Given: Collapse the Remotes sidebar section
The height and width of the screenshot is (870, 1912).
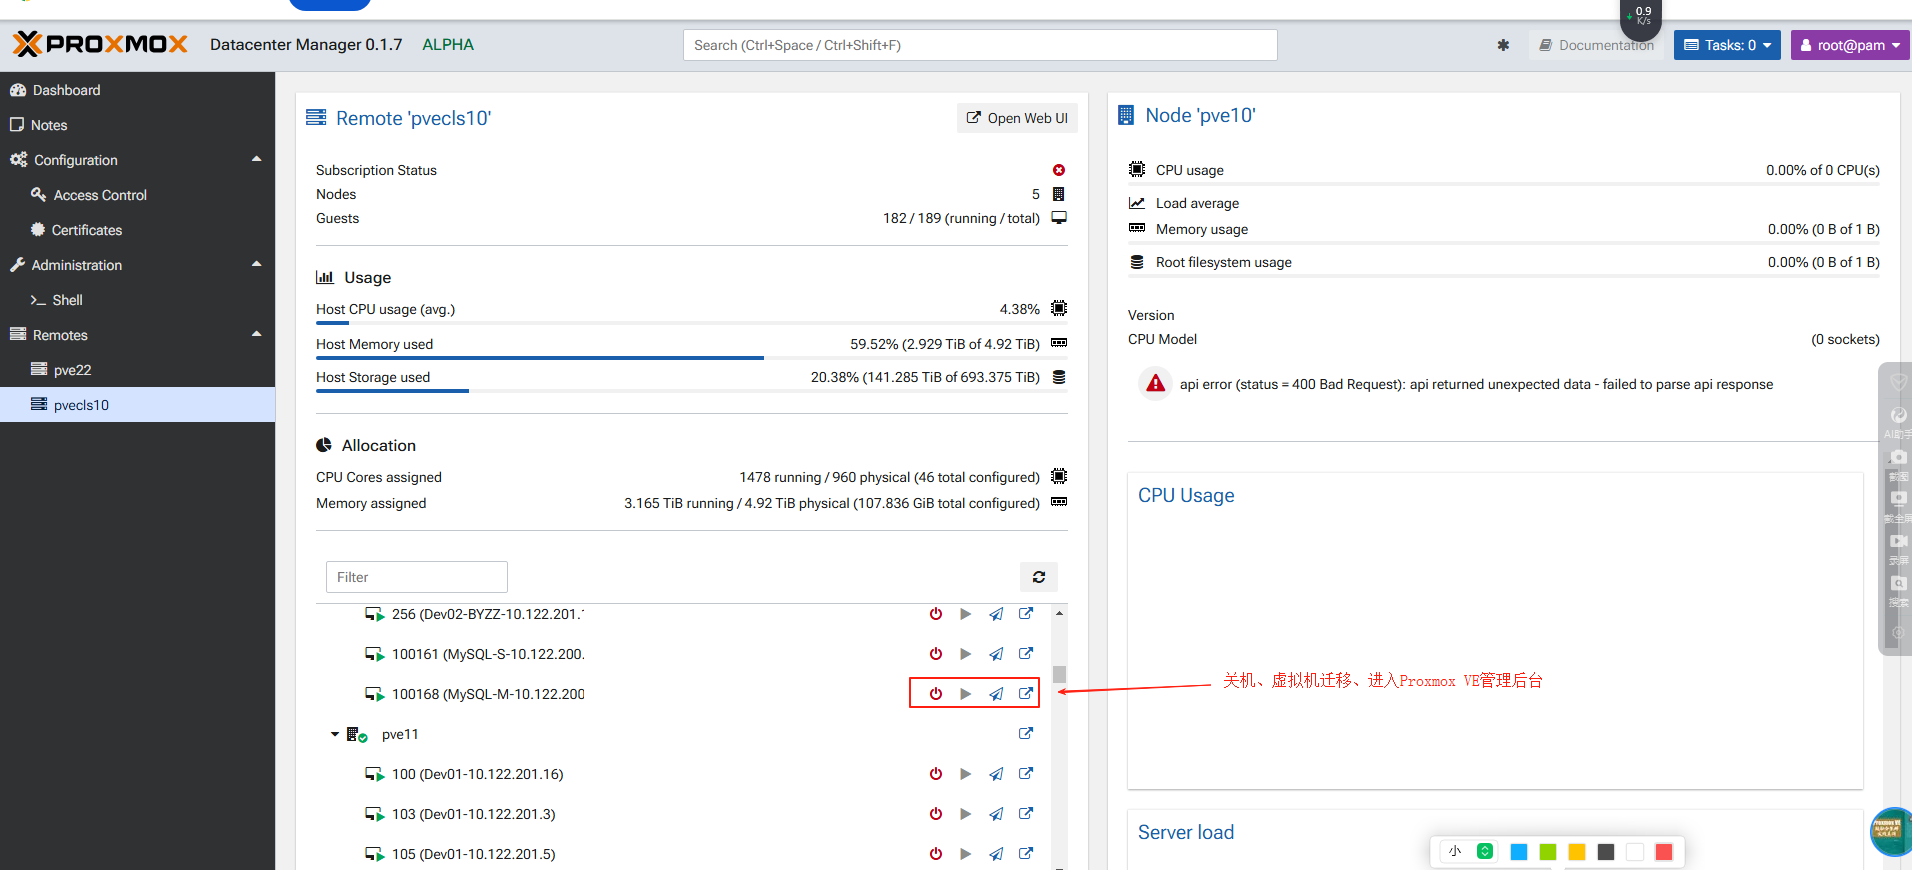Looking at the screenshot, I should pos(257,334).
